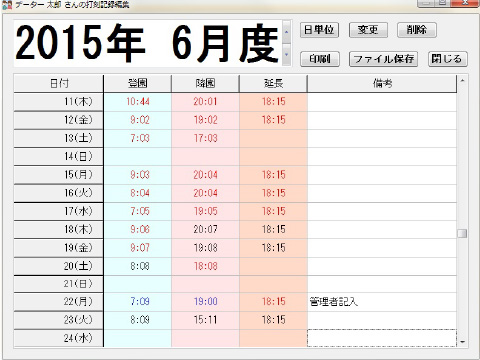This screenshot has height=360, width=480.
Task: Click 延長 cell 18:15 on 23(火)
Action: pyautogui.click(x=273, y=320)
